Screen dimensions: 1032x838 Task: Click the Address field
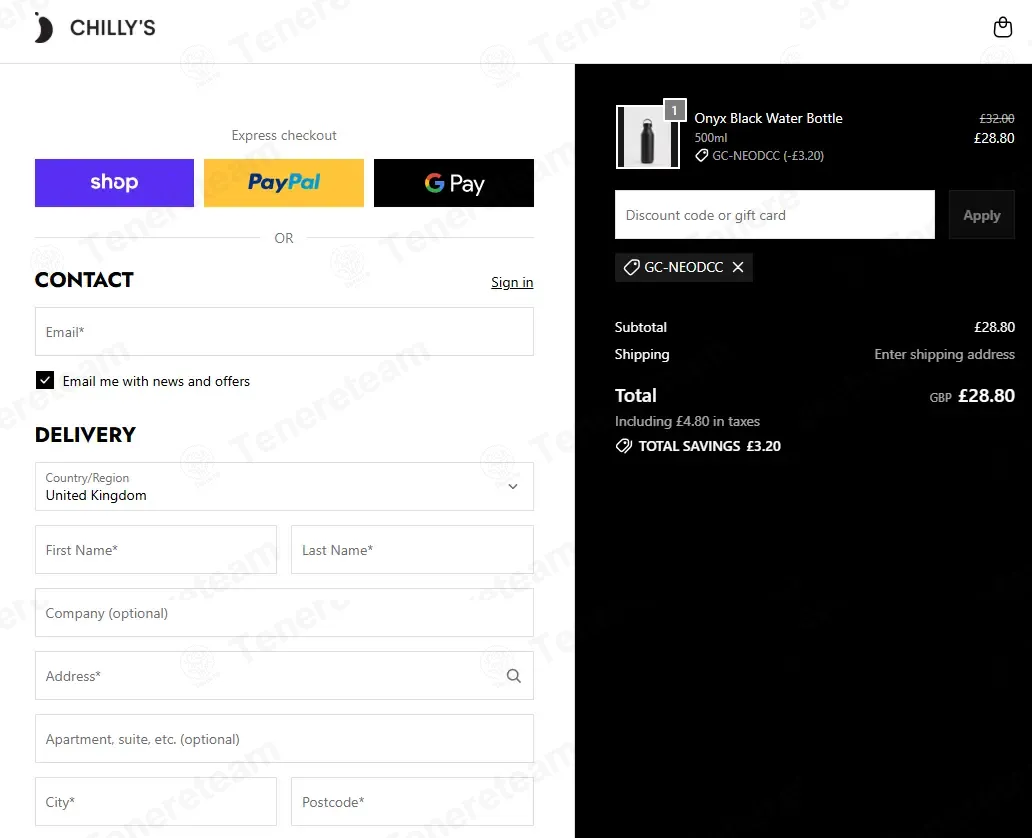point(284,676)
